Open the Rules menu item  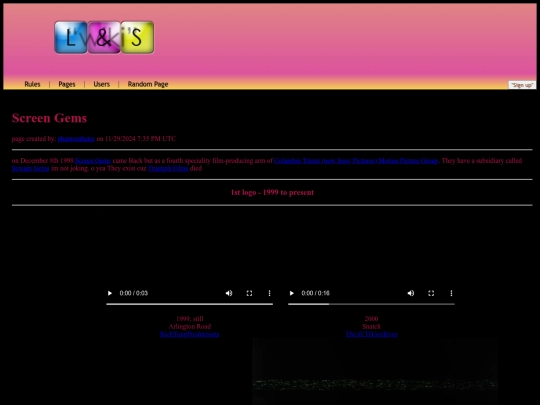[x=32, y=84]
